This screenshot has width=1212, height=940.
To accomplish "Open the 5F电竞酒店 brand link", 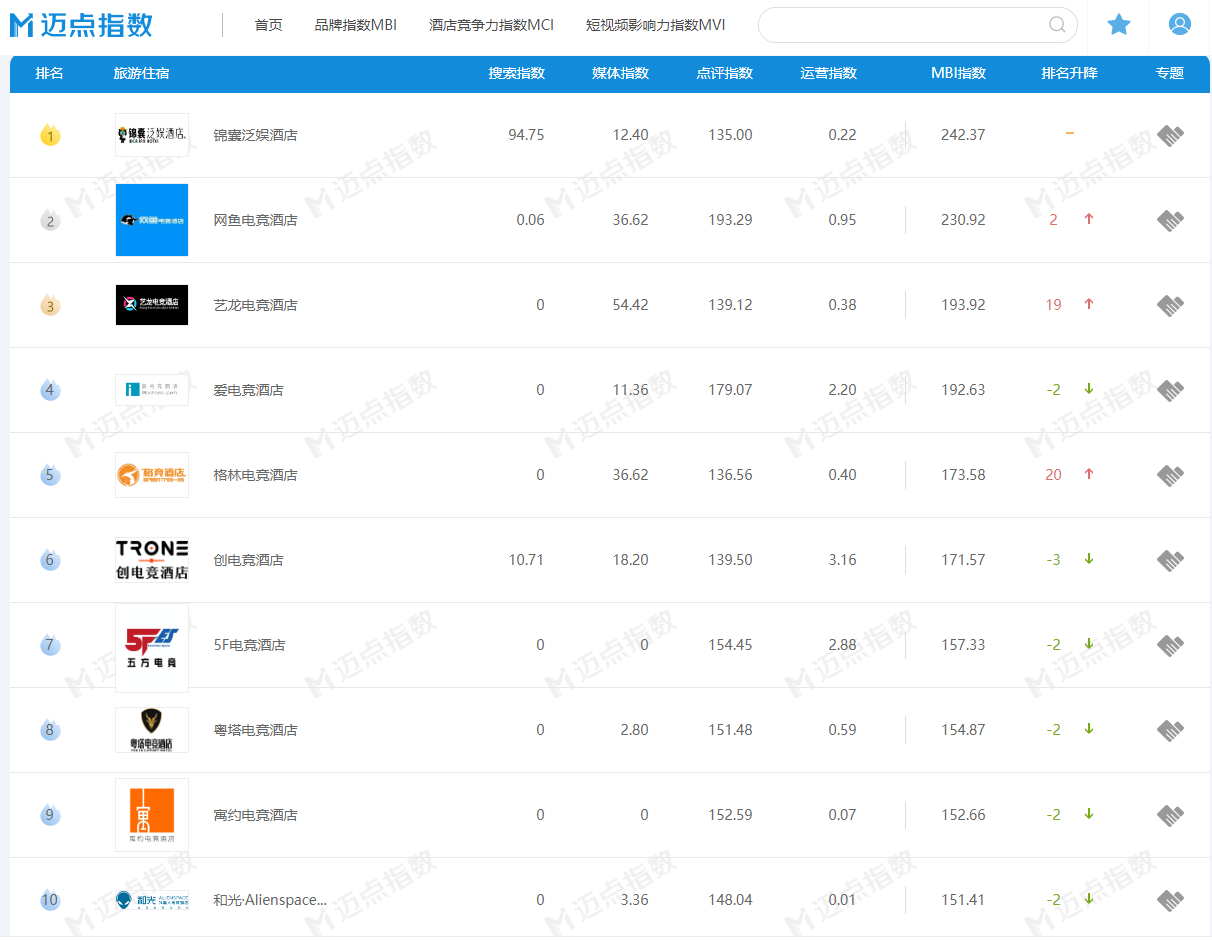I will (249, 645).
